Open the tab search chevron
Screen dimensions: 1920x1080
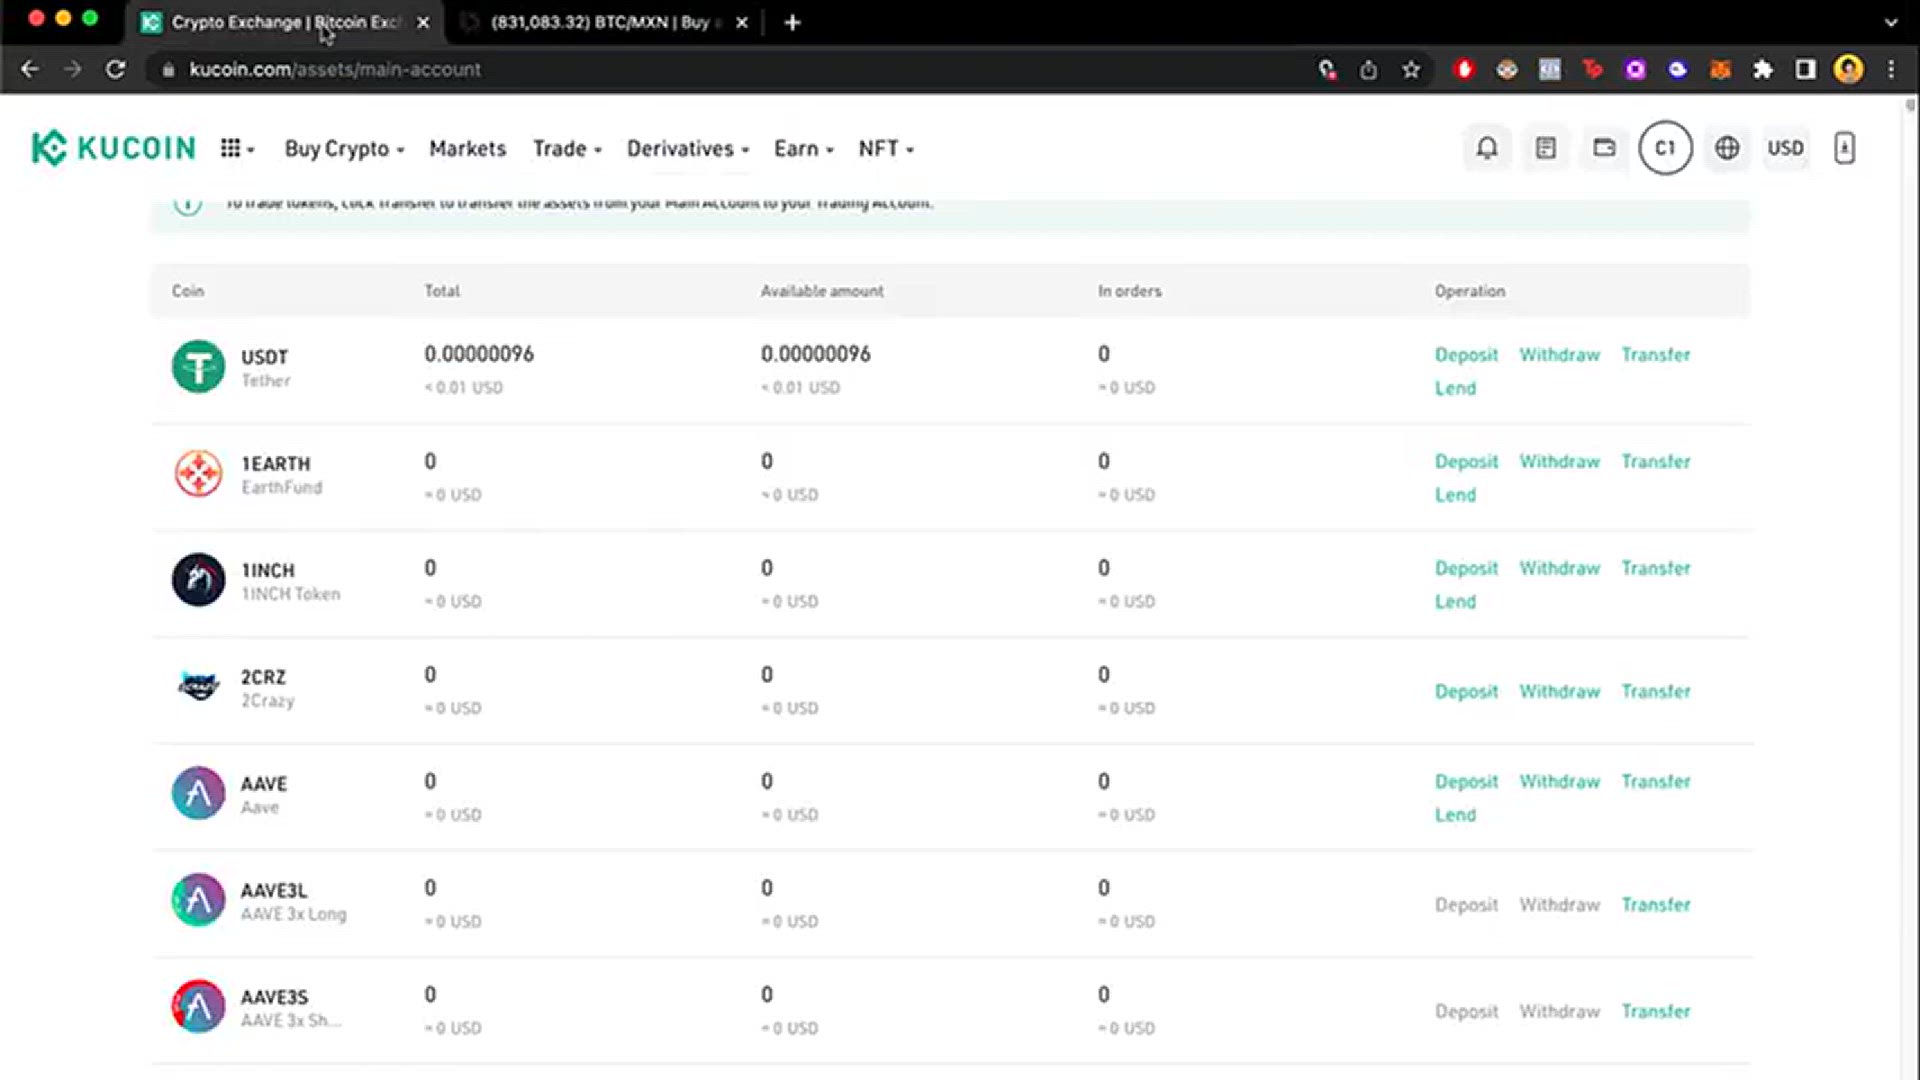pos(1890,22)
